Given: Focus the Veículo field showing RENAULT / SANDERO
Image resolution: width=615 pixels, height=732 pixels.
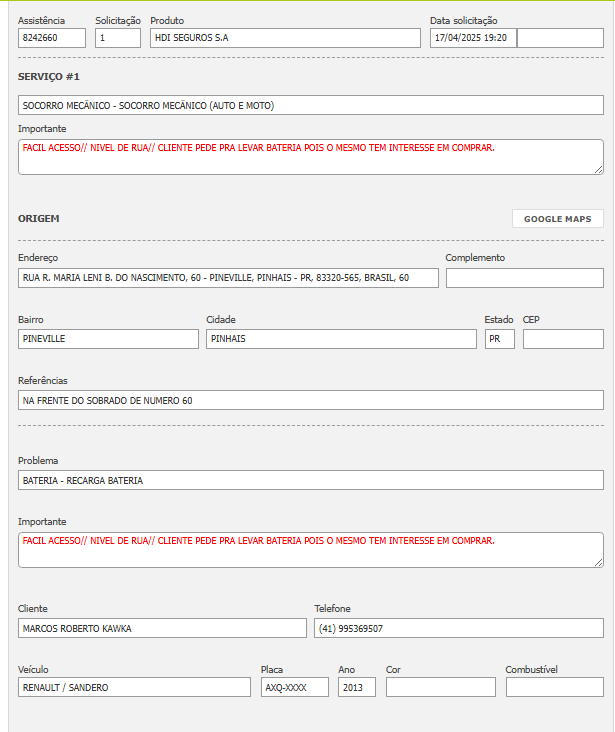Looking at the screenshot, I should pos(134,687).
